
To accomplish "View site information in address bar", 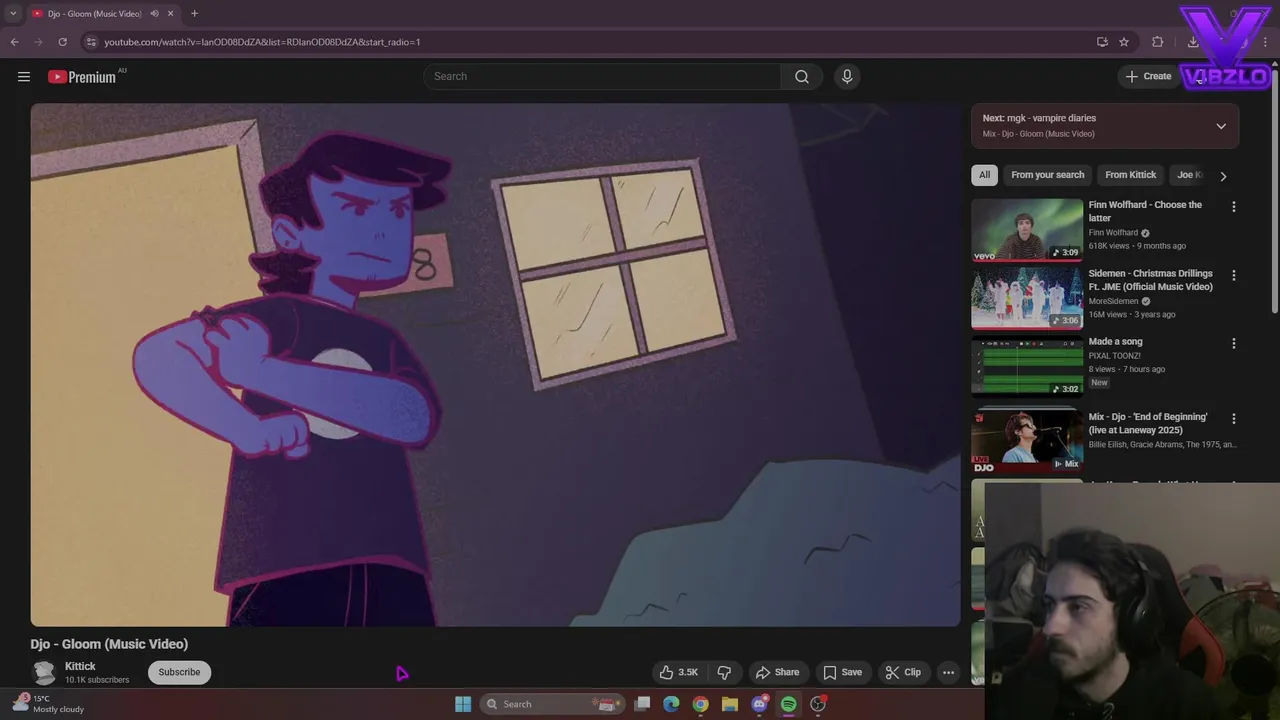I will click(x=91, y=42).
